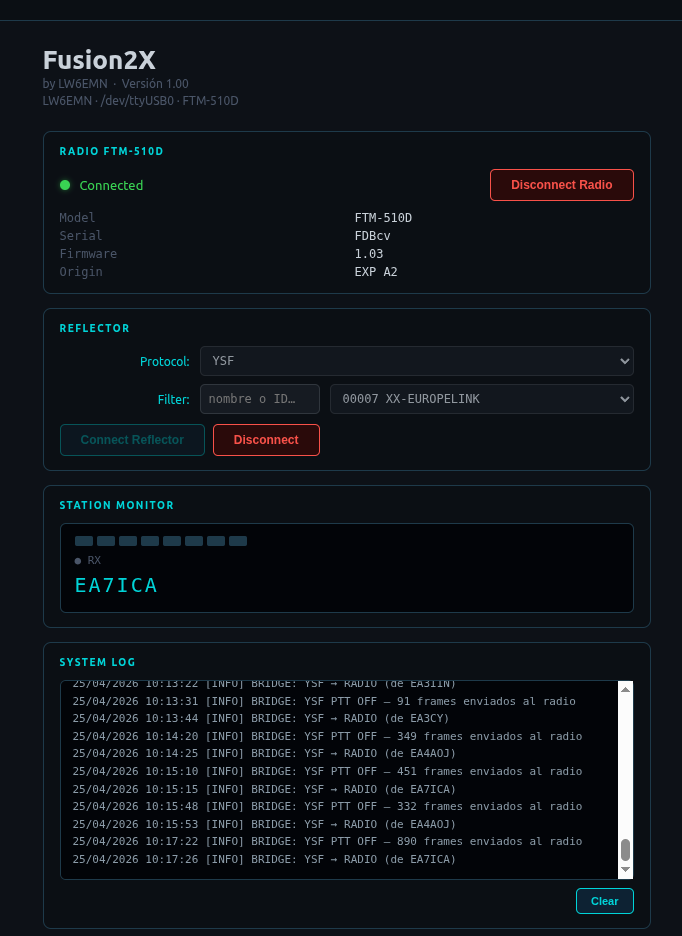Click the EA7ICA callsign in Station Monitor

point(116,586)
